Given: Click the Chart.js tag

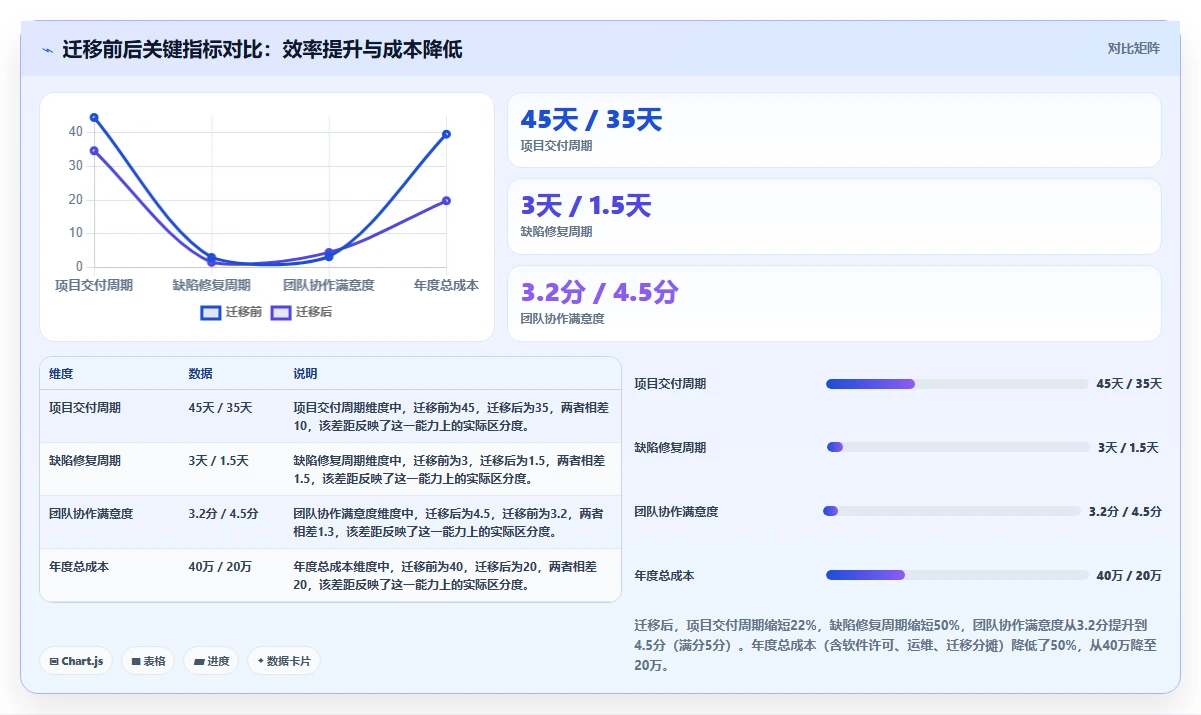Looking at the screenshot, I should pyautogui.click(x=76, y=661).
